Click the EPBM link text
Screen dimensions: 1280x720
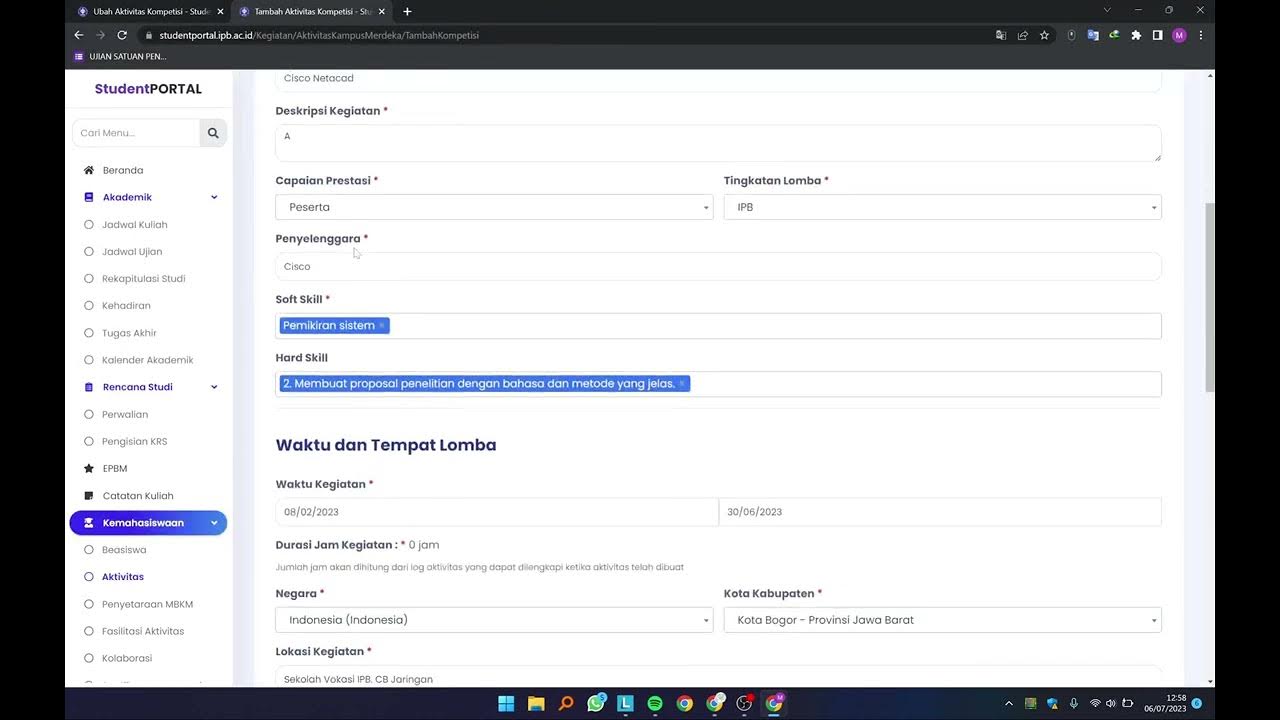click(x=115, y=468)
